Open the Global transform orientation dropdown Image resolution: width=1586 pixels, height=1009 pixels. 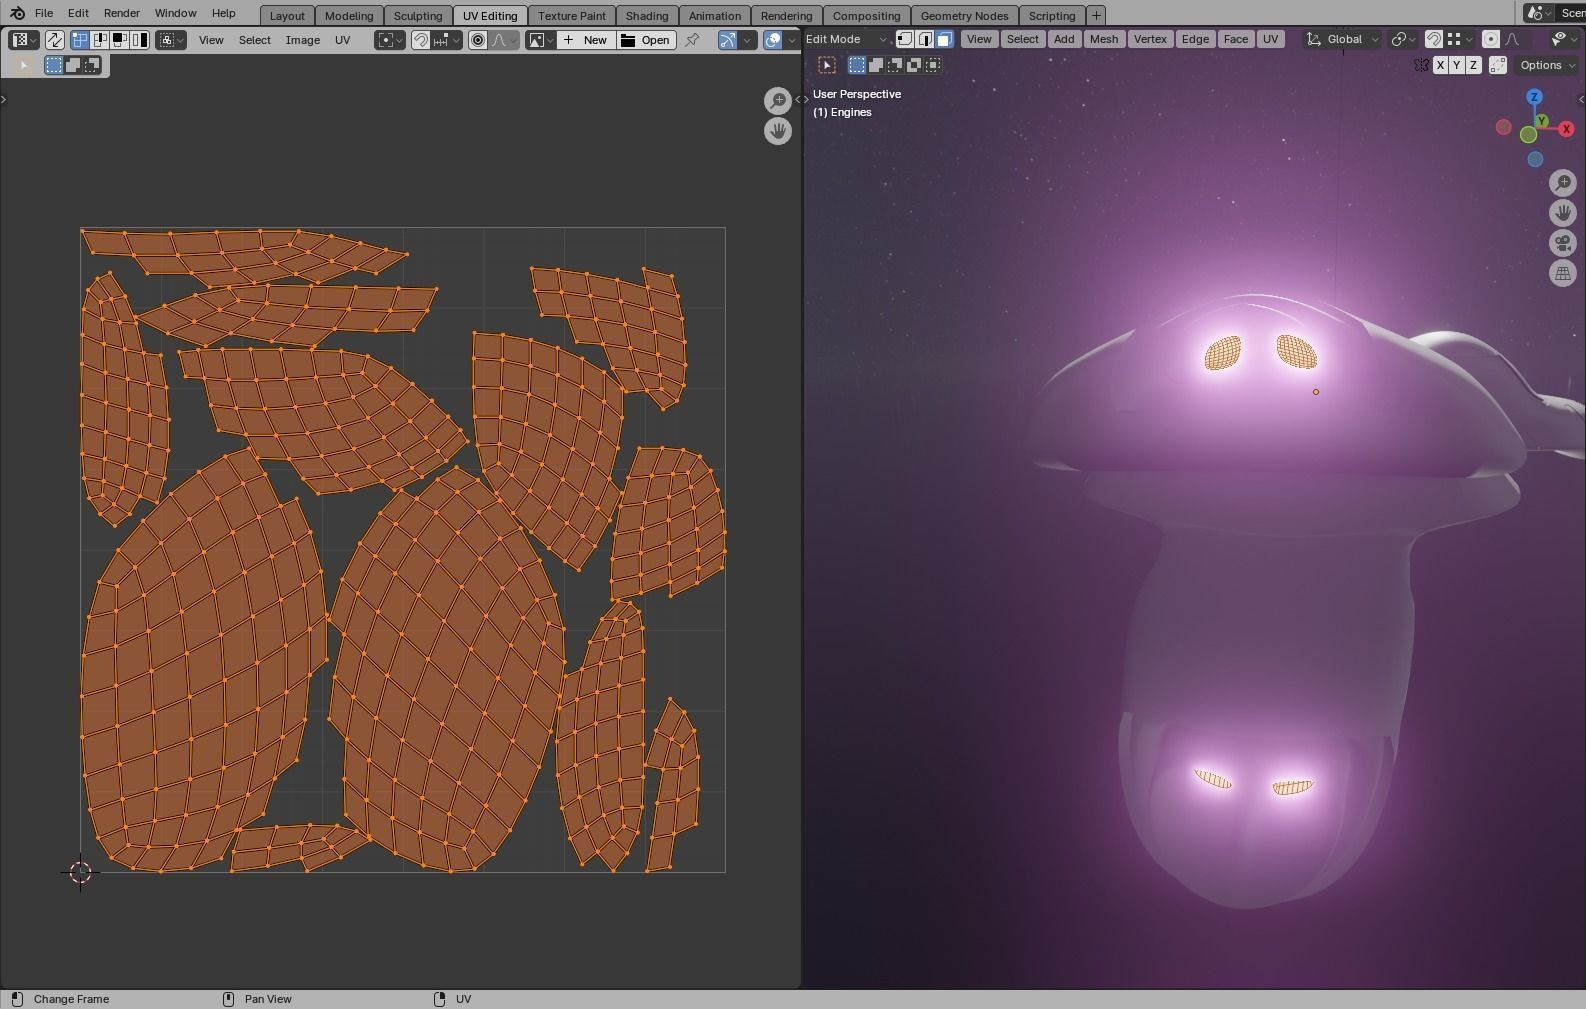pyautogui.click(x=1343, y=39)
